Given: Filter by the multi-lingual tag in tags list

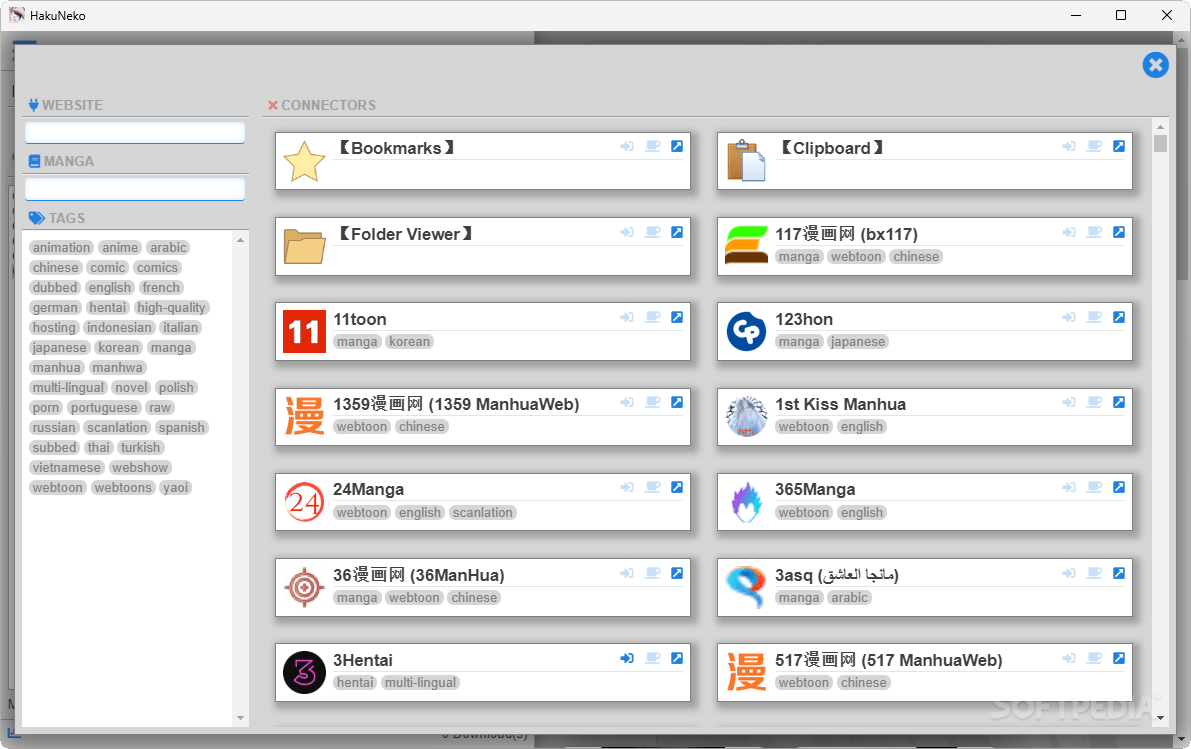Looking at the screenshot, I should pyautogui.click(x=68, y=387).
